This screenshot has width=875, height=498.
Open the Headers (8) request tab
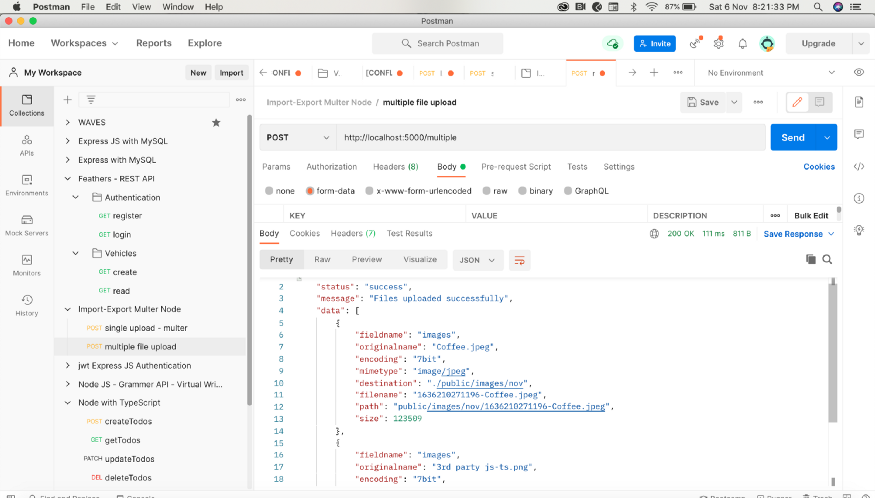(396, 167)
